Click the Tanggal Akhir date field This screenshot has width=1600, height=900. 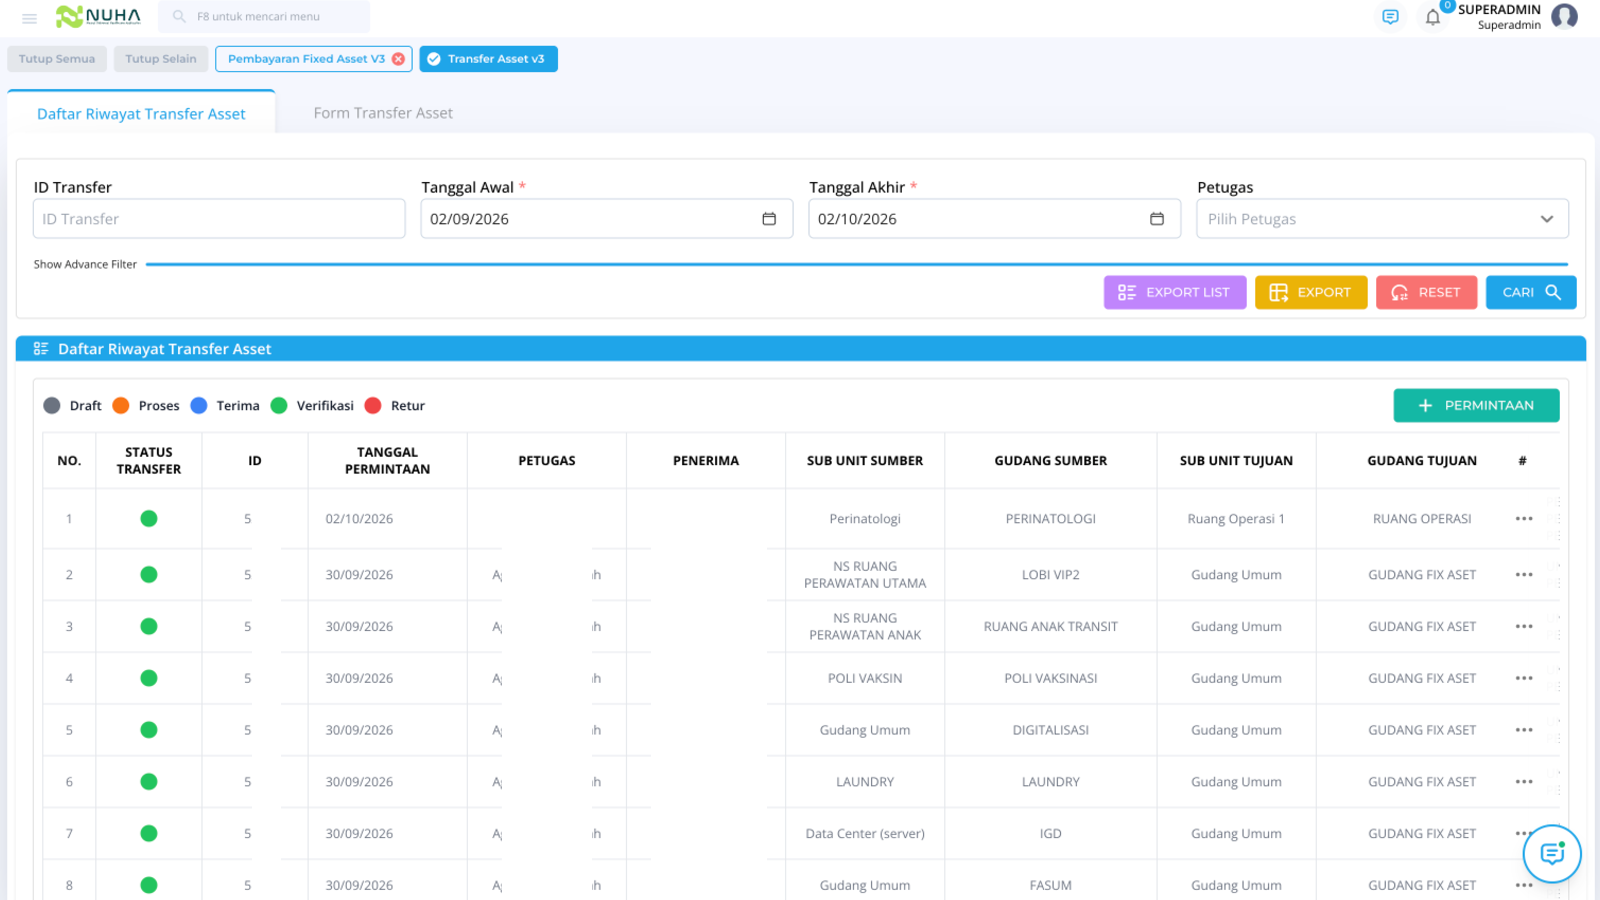(x=995, y=219)
